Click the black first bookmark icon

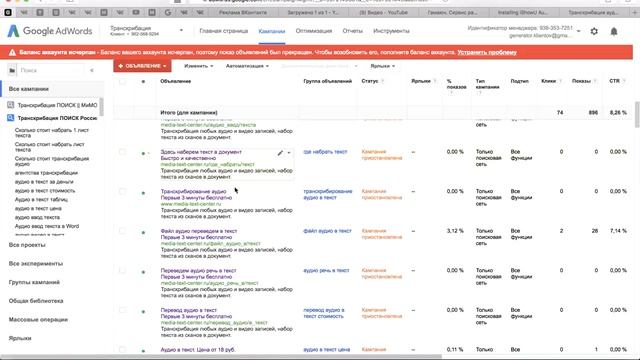click(8, 13)
